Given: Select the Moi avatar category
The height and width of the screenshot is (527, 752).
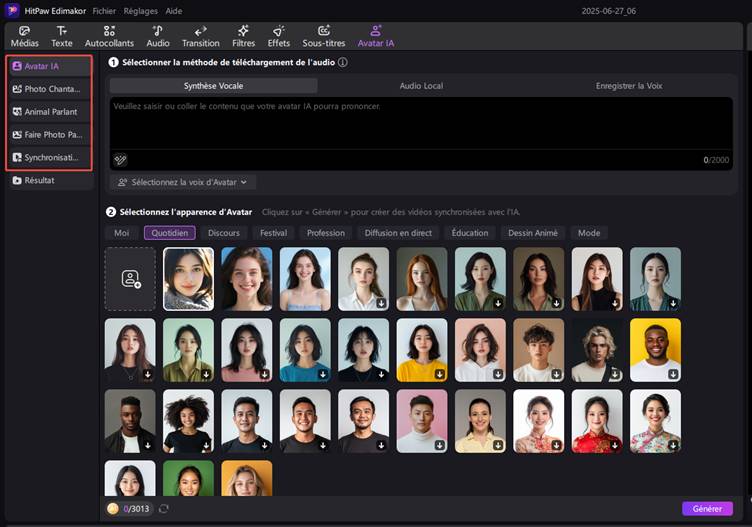Looking at the screenshot, I should click(x=121, y=233).
